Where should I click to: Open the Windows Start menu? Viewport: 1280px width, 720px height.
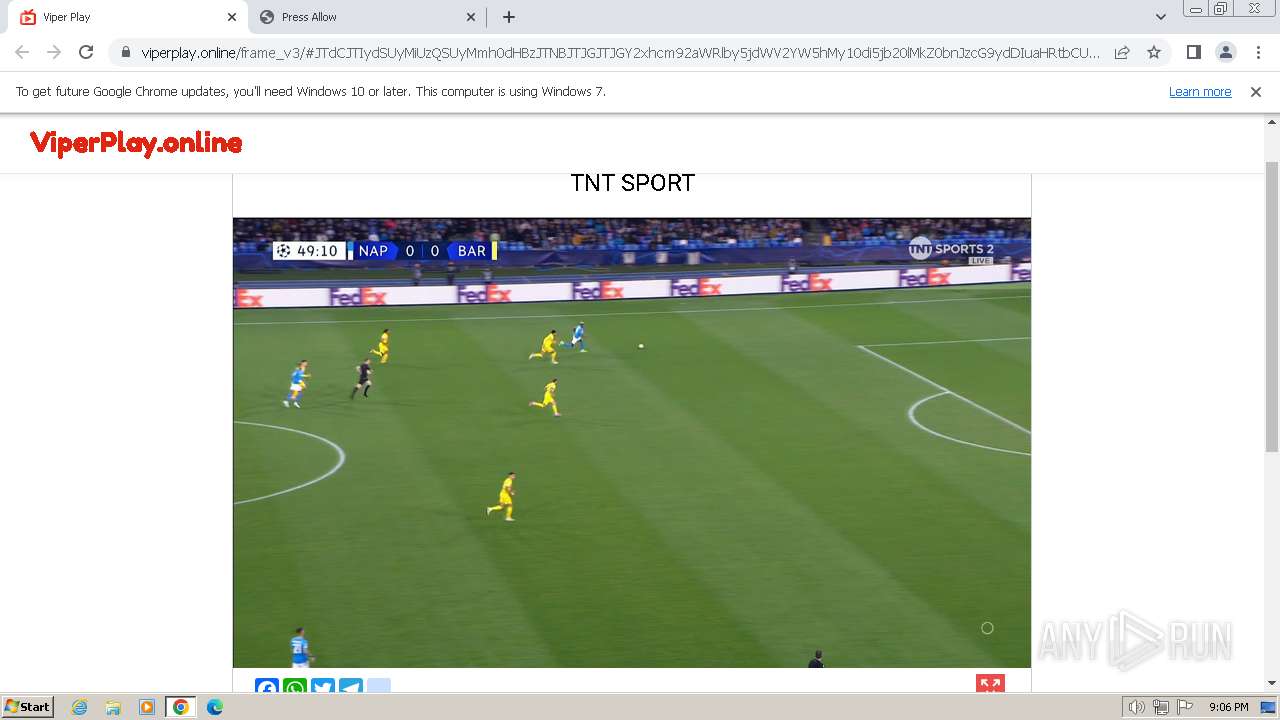tap(27, 707)
